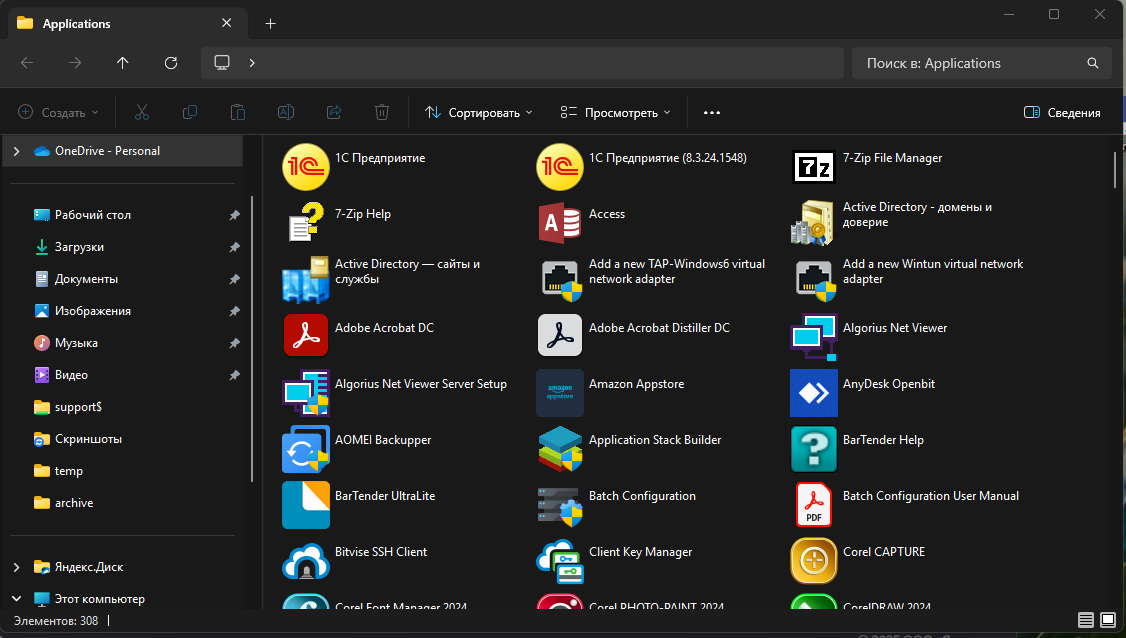Go up one folder level
The image size is (1126, 638).
click(123, 63)
